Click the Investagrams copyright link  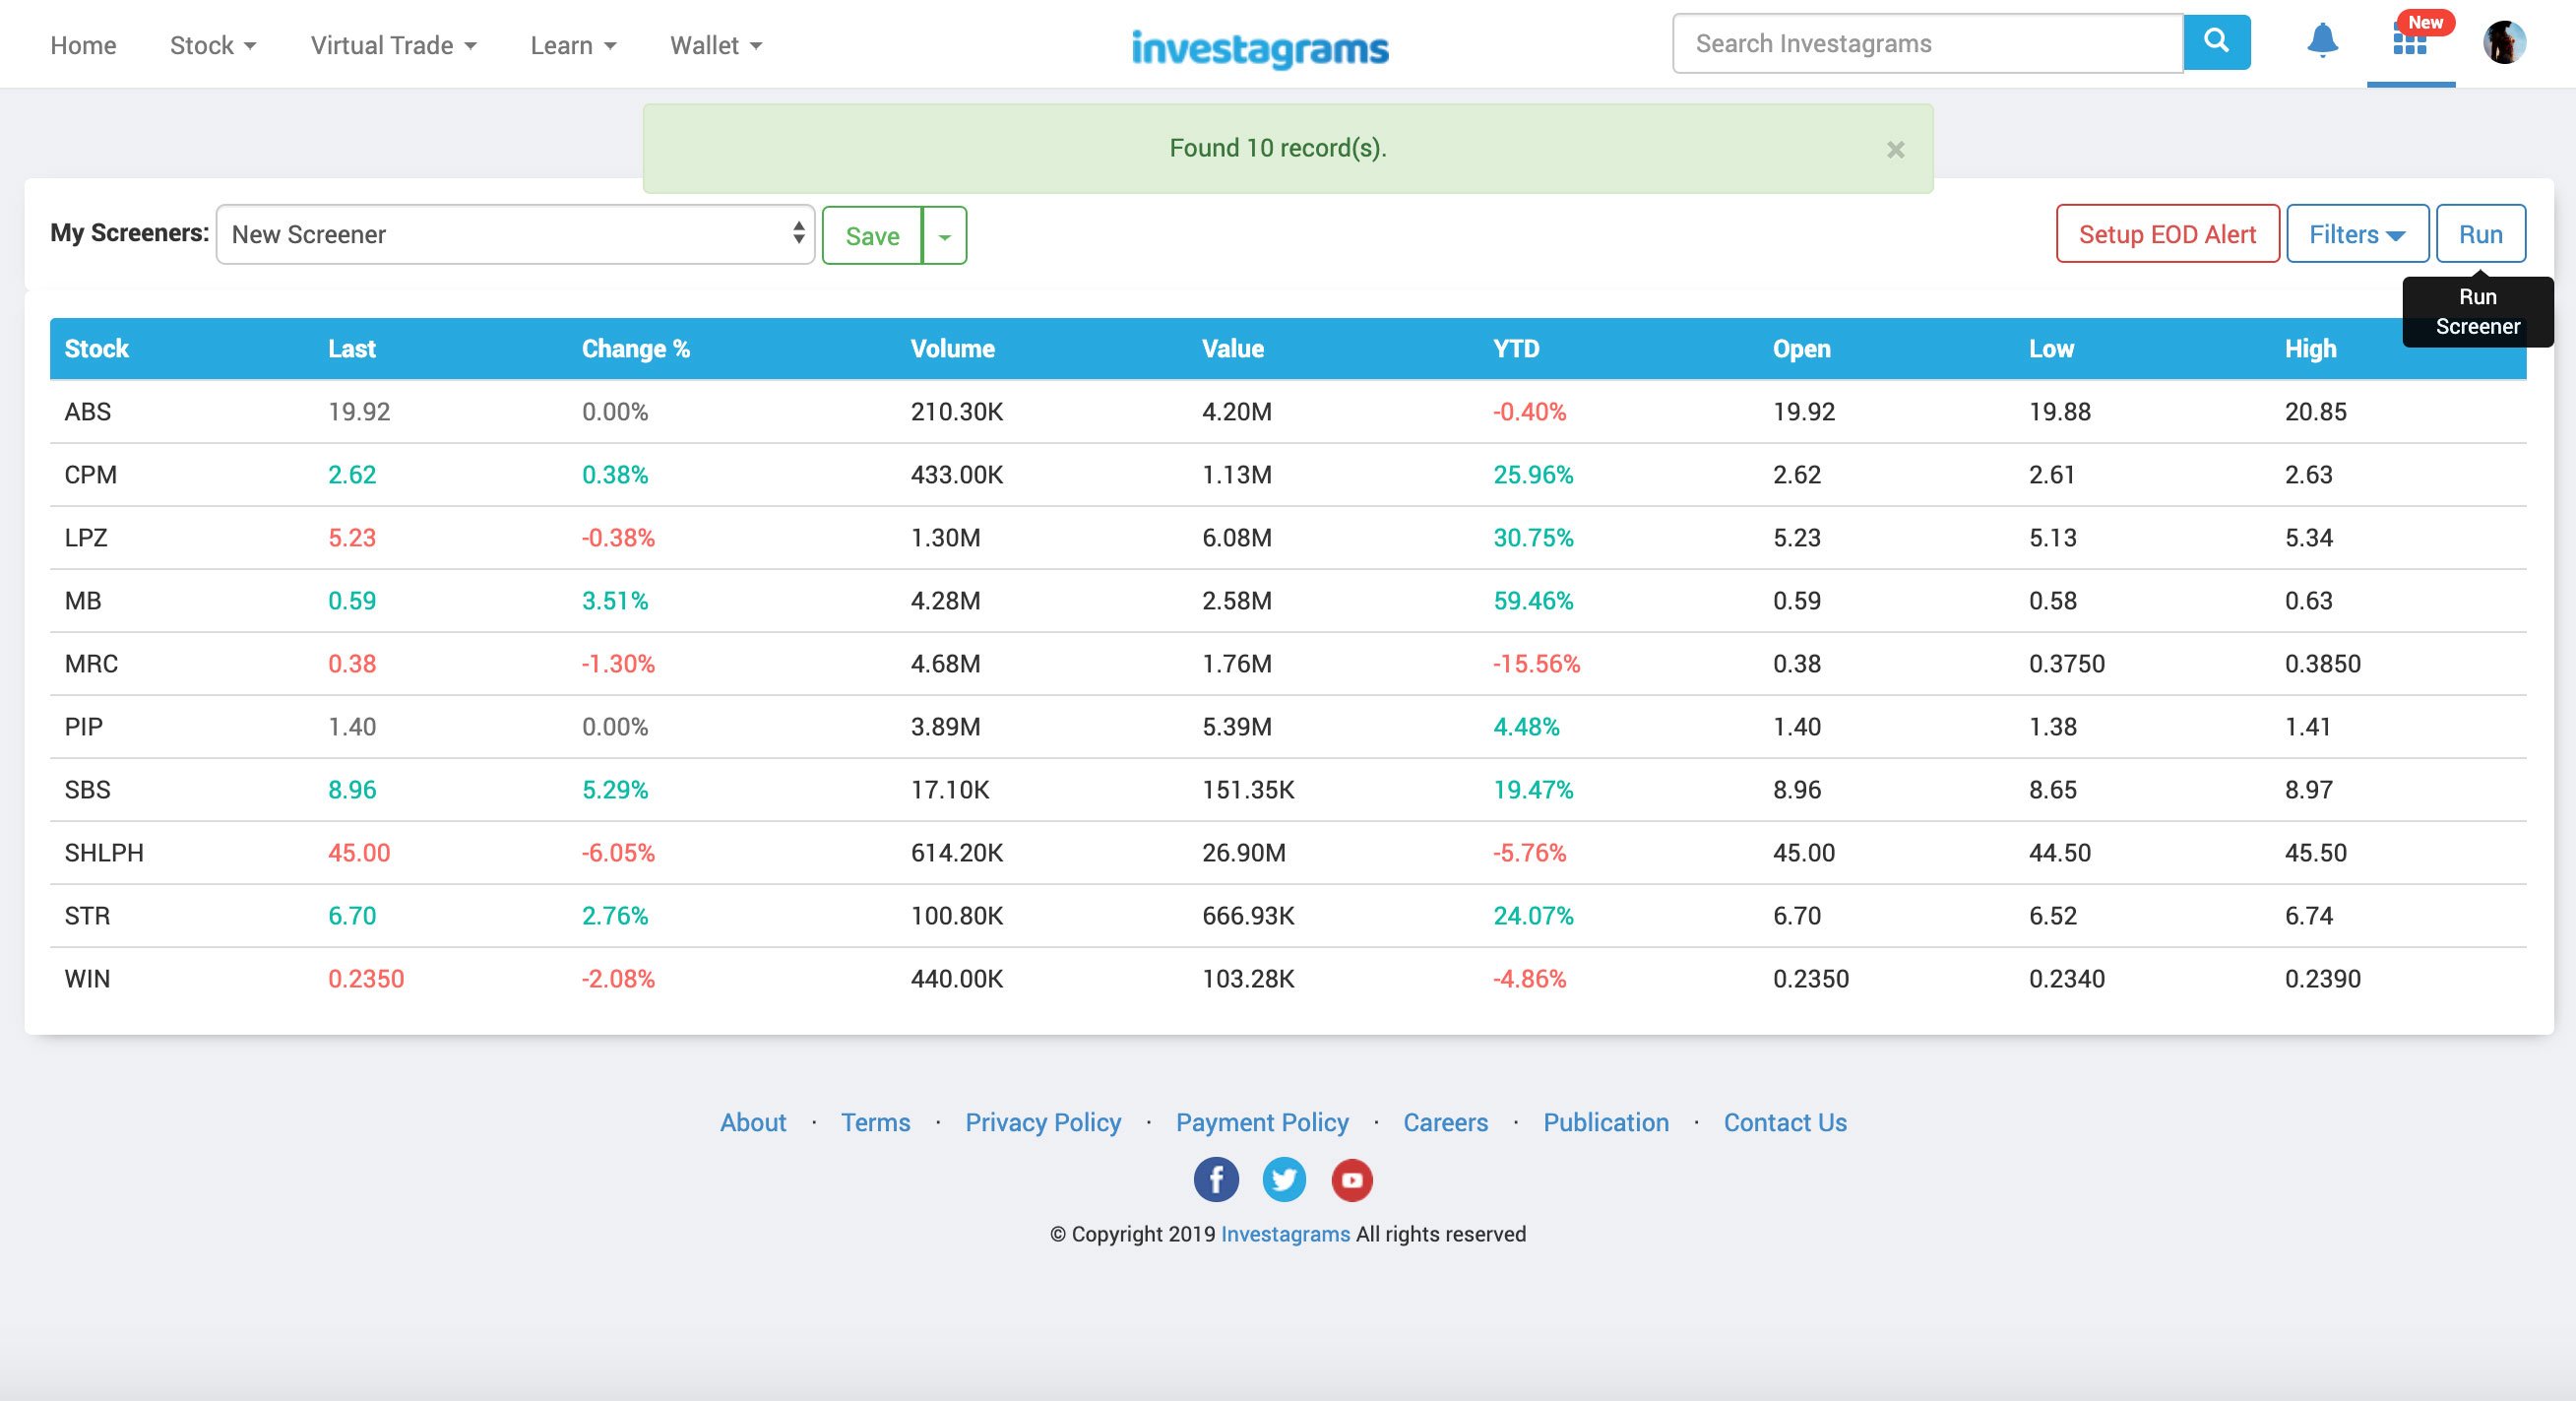point(1285,1234)
